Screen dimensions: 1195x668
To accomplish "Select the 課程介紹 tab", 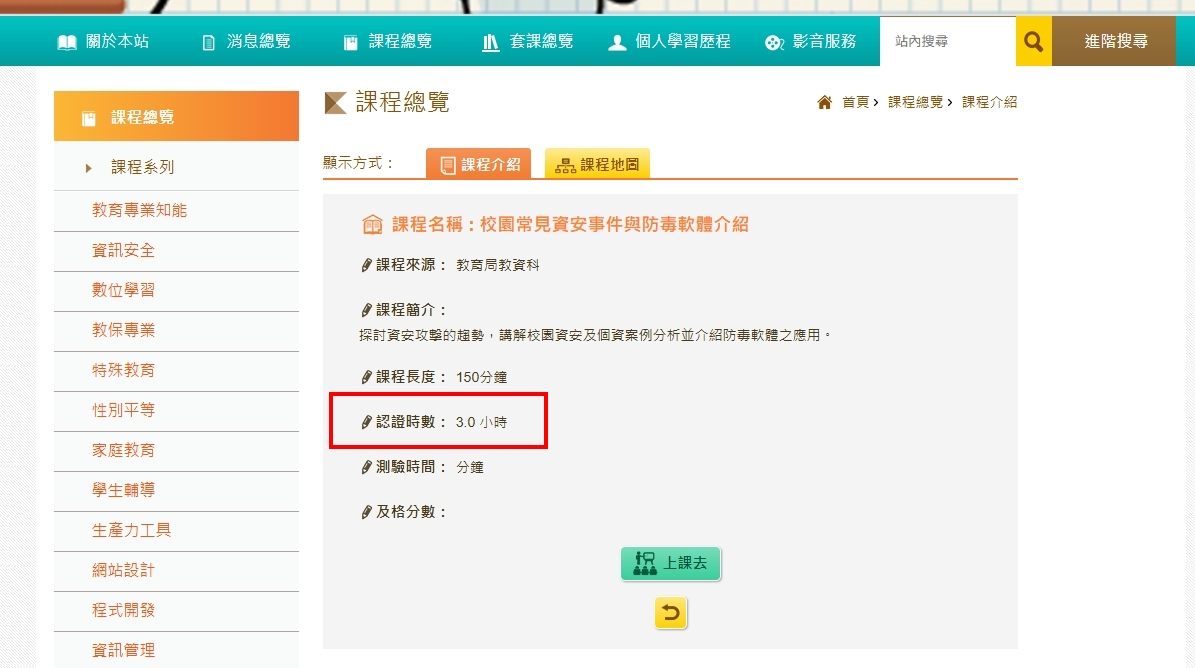I will tap(479, 165).
